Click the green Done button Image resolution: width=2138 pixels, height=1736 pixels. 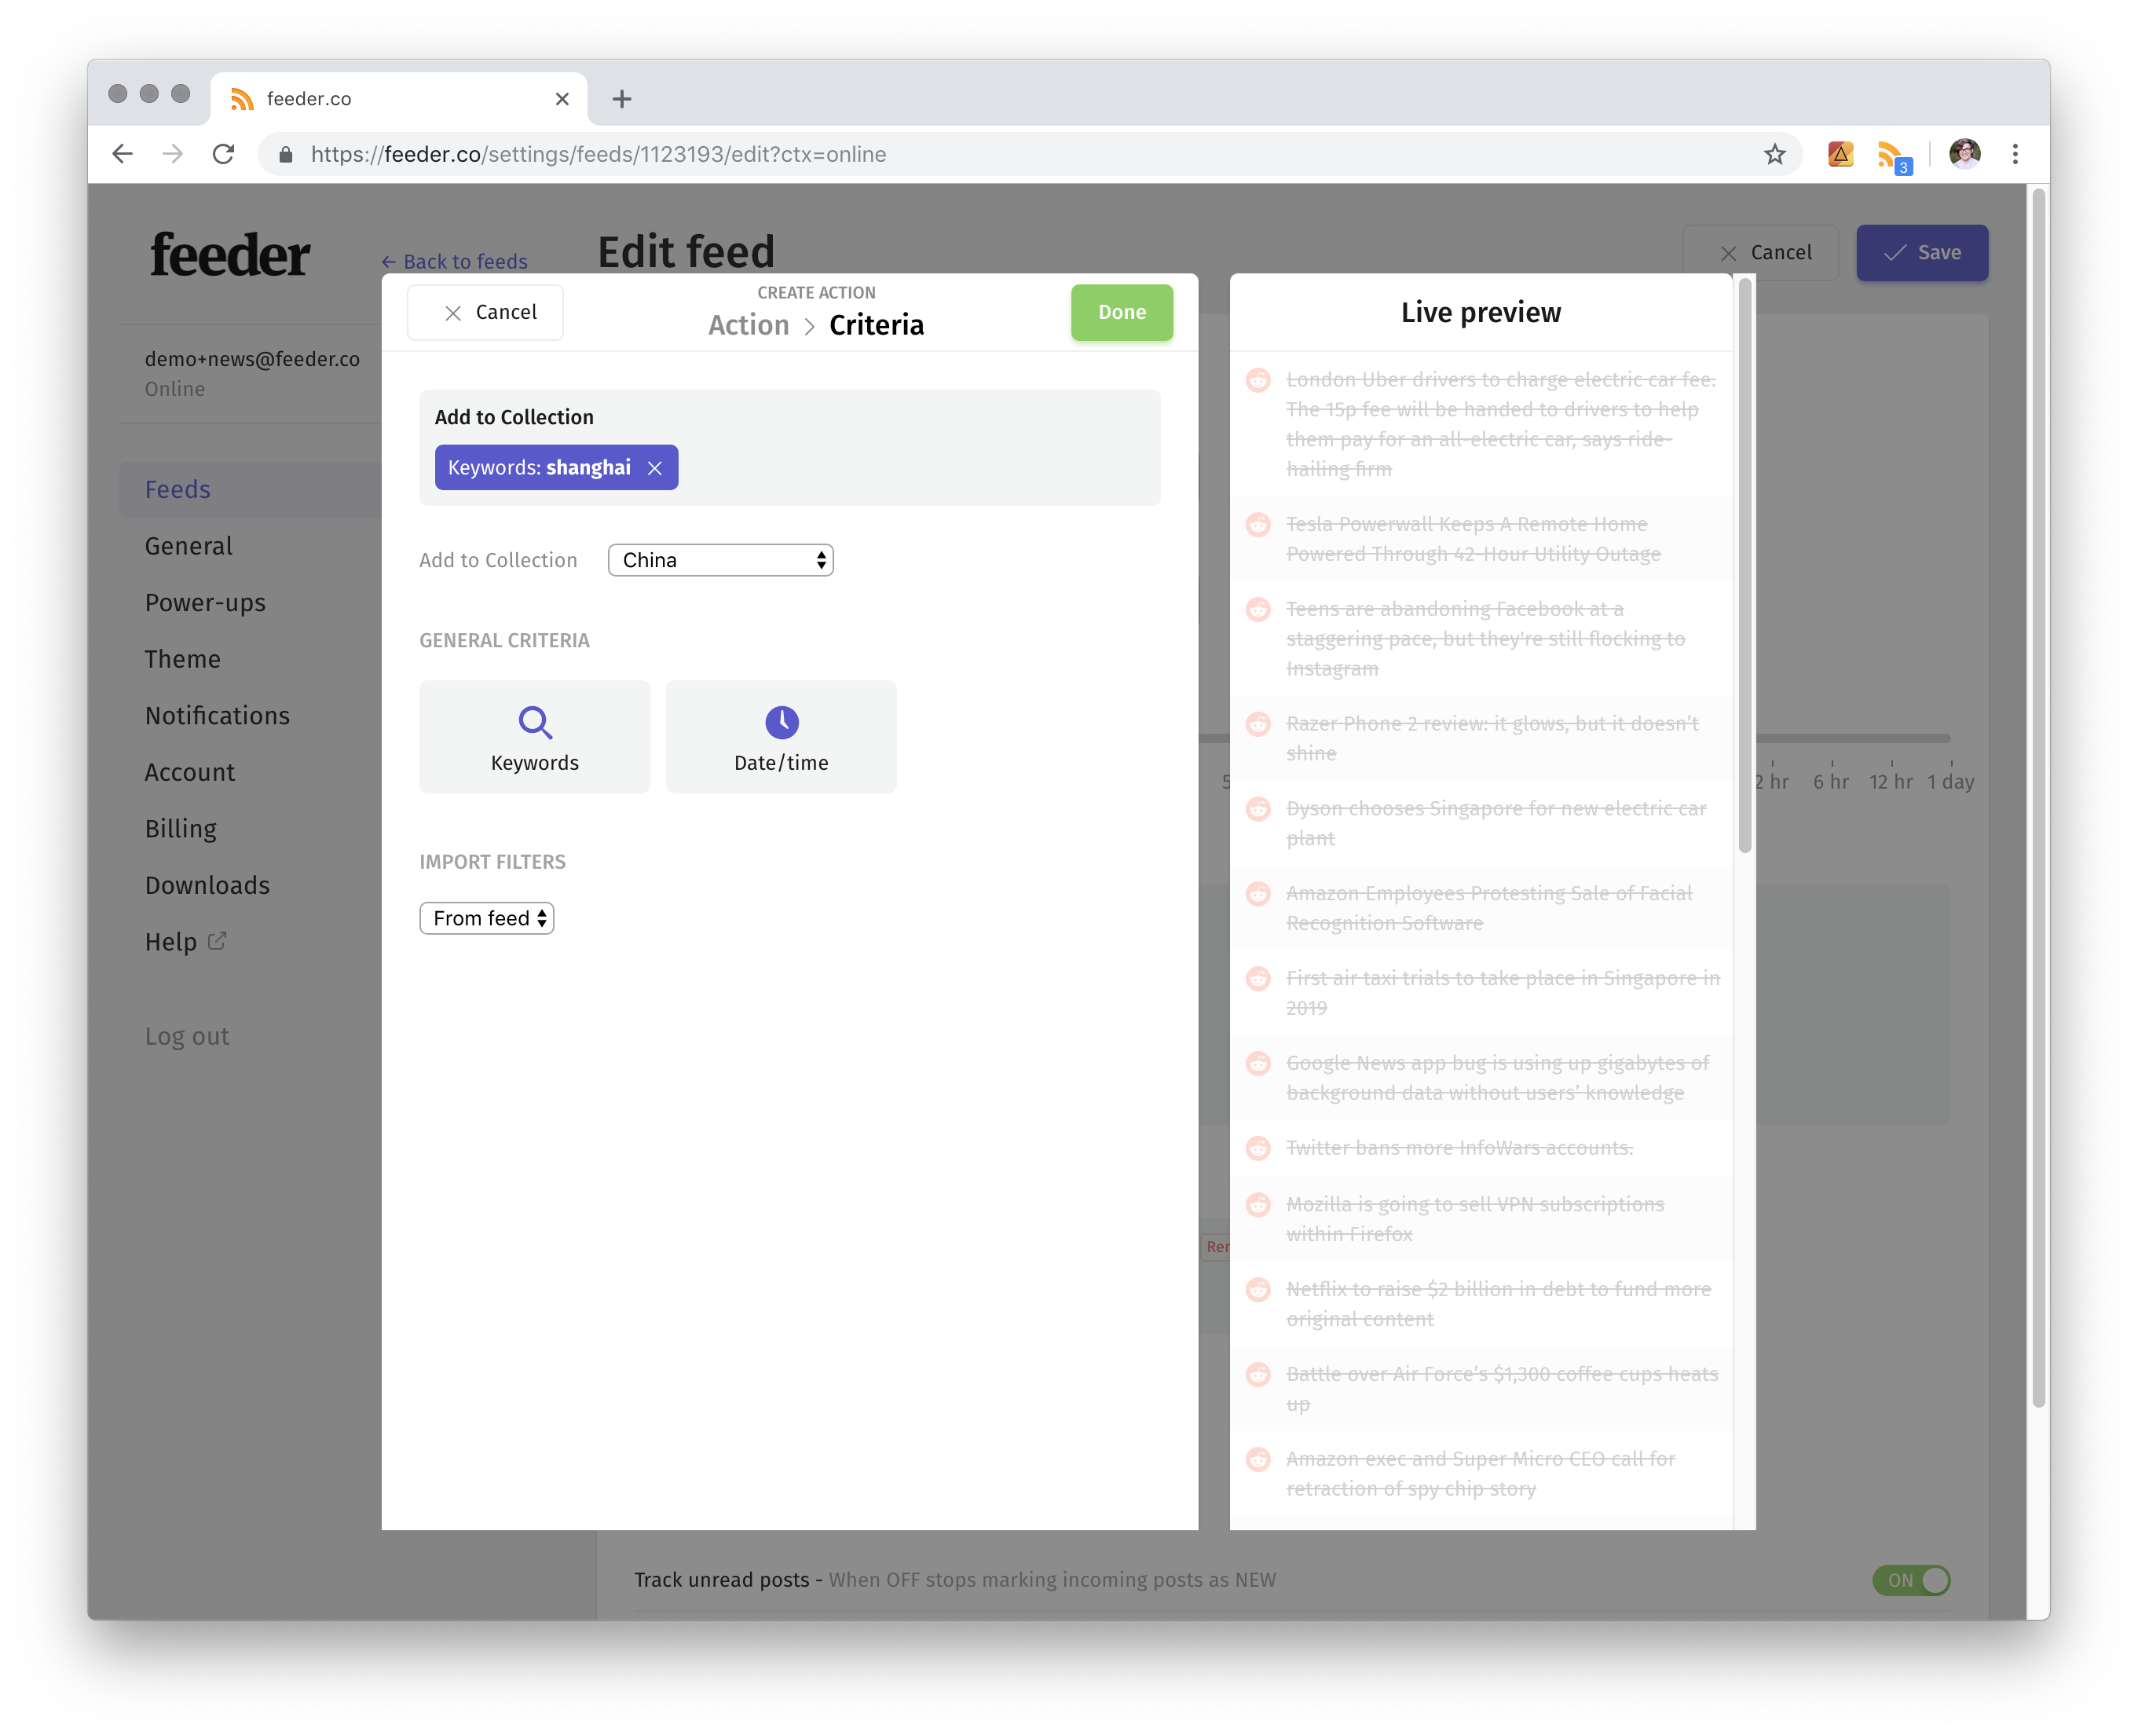(1121, 312)
